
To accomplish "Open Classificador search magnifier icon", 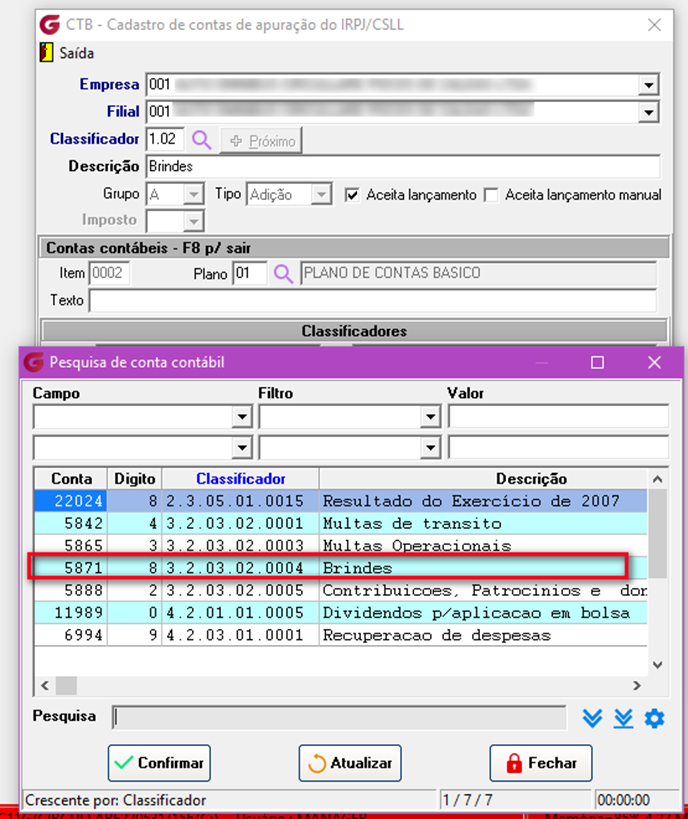I will 202,140.
